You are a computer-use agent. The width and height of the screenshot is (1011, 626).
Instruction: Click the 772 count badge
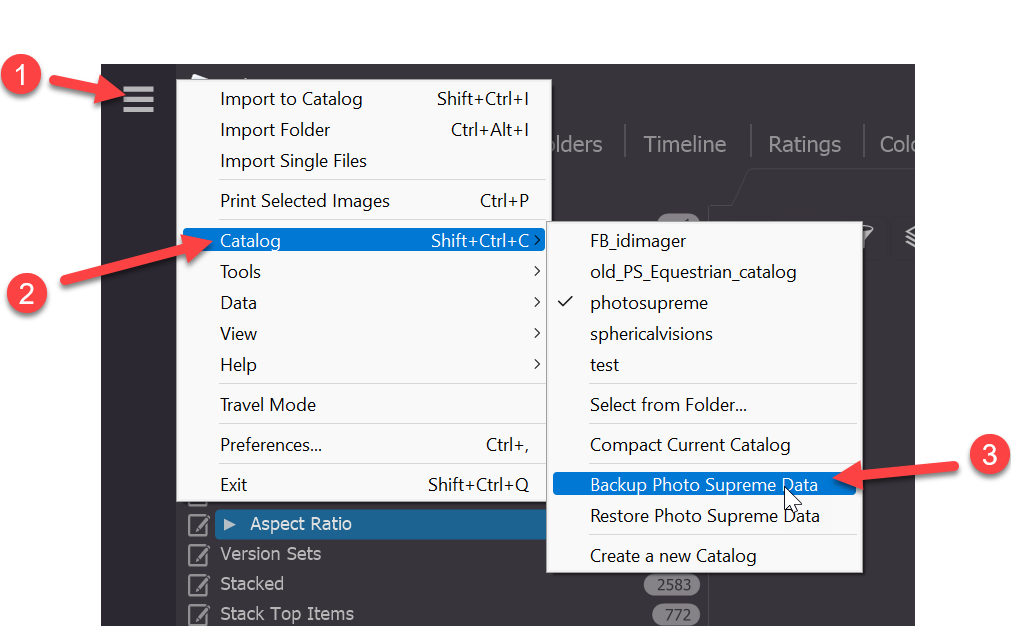coord(677,614)
